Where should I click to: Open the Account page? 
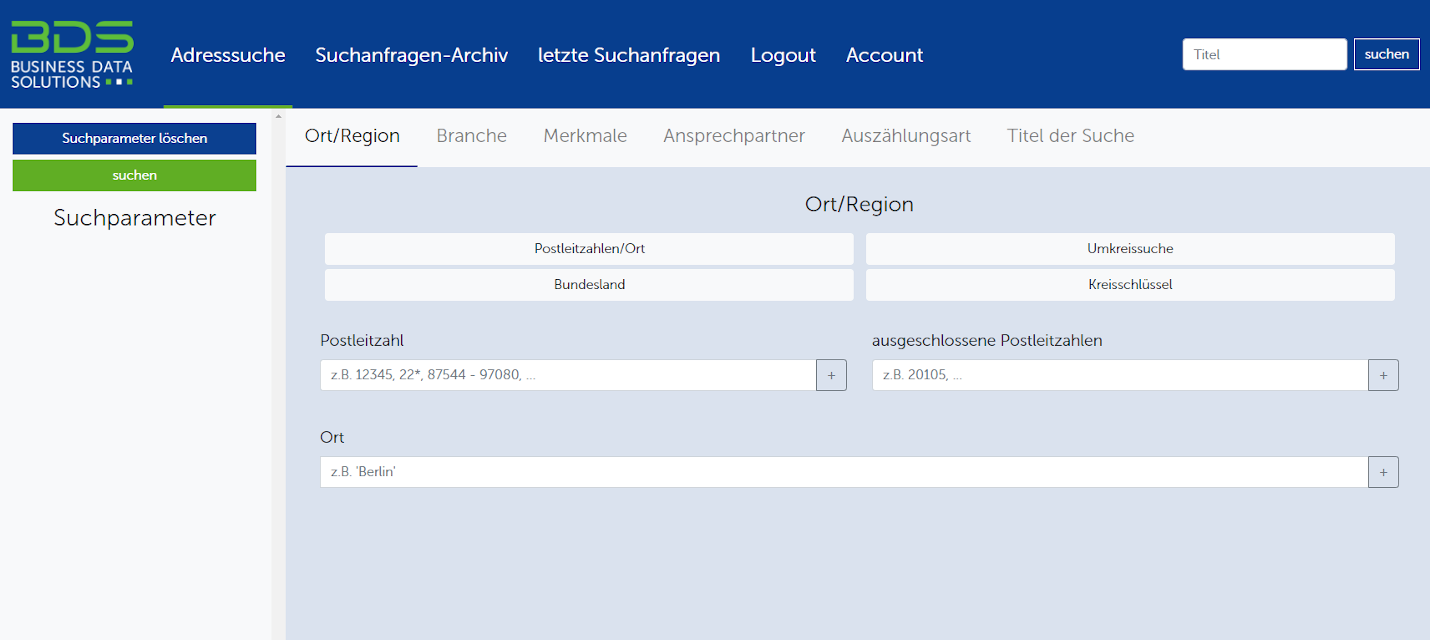tap(884, 55)
